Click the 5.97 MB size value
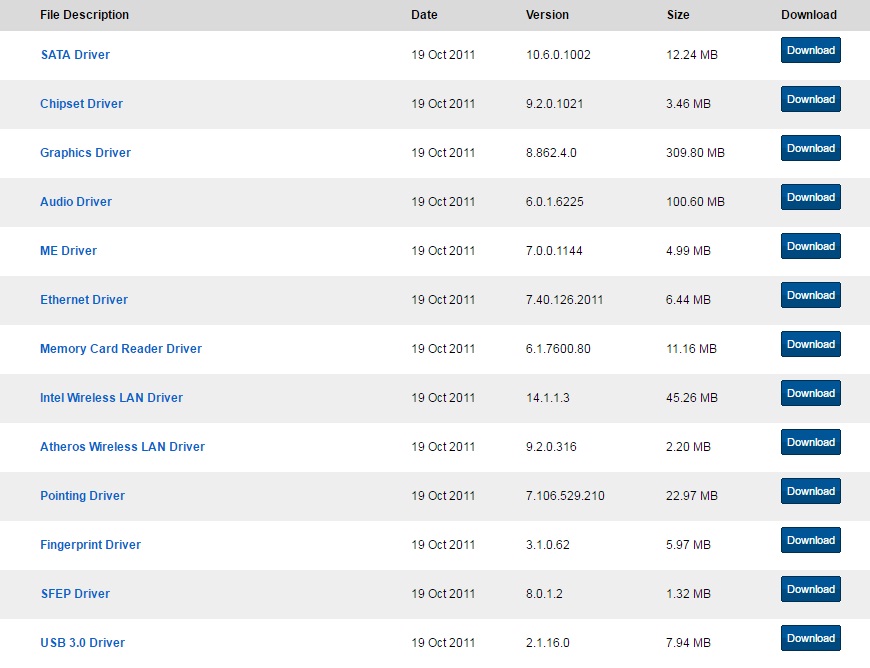The height and width of the screenshot is (668, 870). [x=689, y=545]
